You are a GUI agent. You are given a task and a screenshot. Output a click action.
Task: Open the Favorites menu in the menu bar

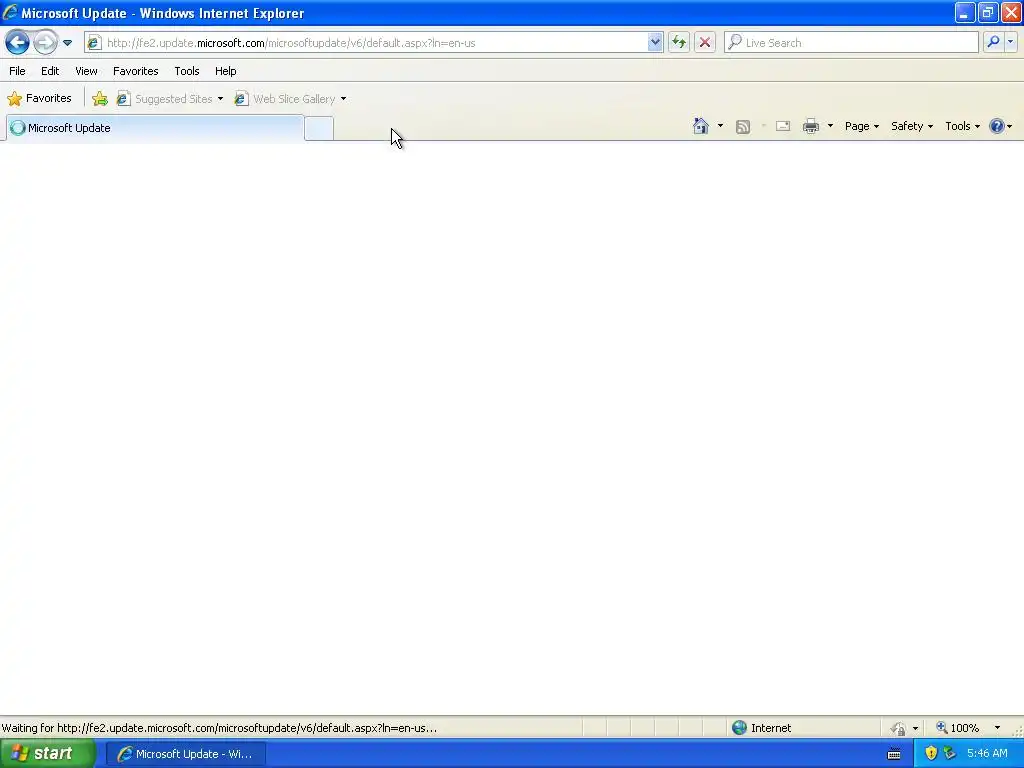point(135,71)
